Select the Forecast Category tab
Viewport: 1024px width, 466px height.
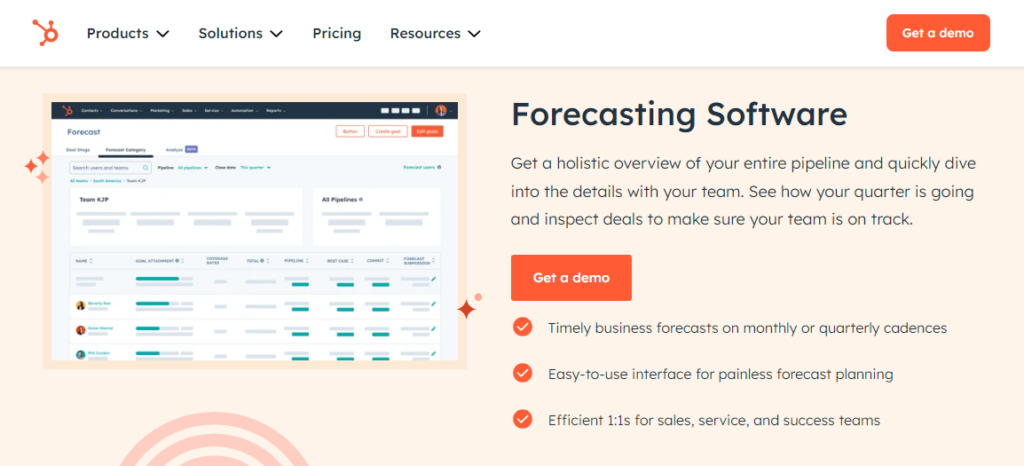click(x=126, y=149)
